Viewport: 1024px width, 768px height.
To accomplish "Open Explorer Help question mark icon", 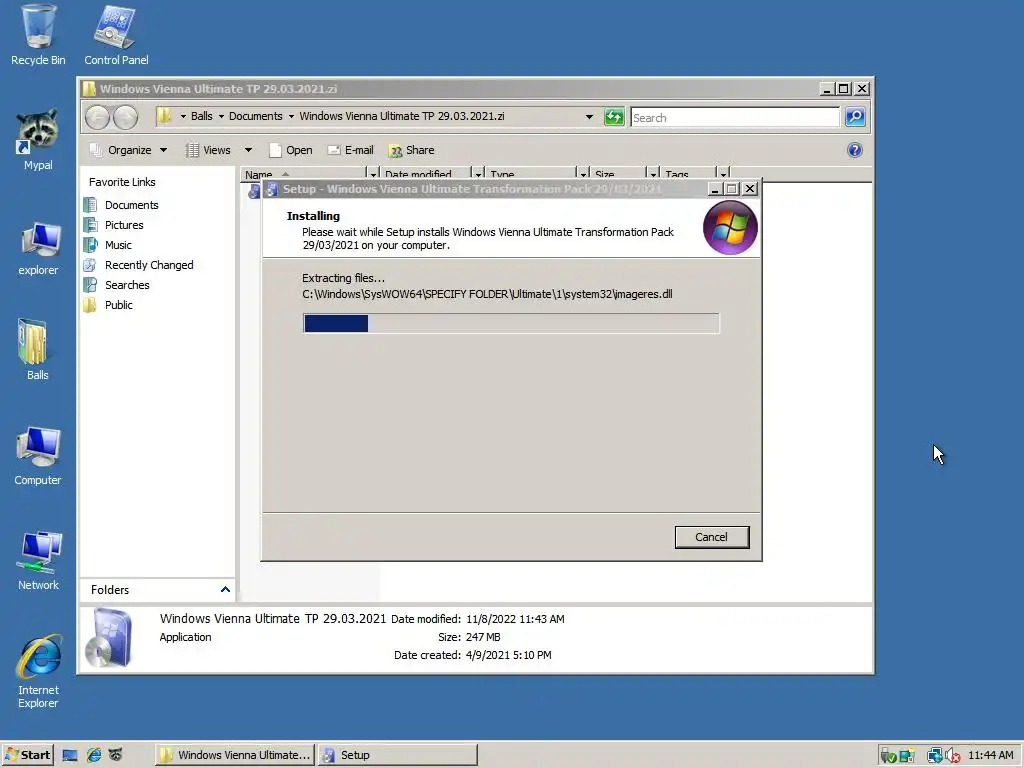I will (855, 150).
